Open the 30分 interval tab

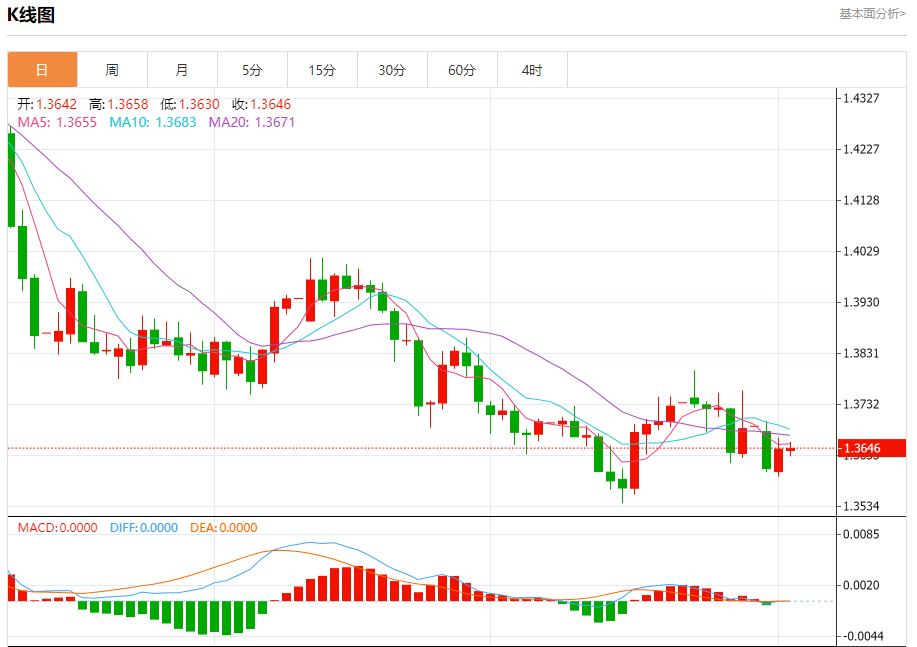coord(392,70)
